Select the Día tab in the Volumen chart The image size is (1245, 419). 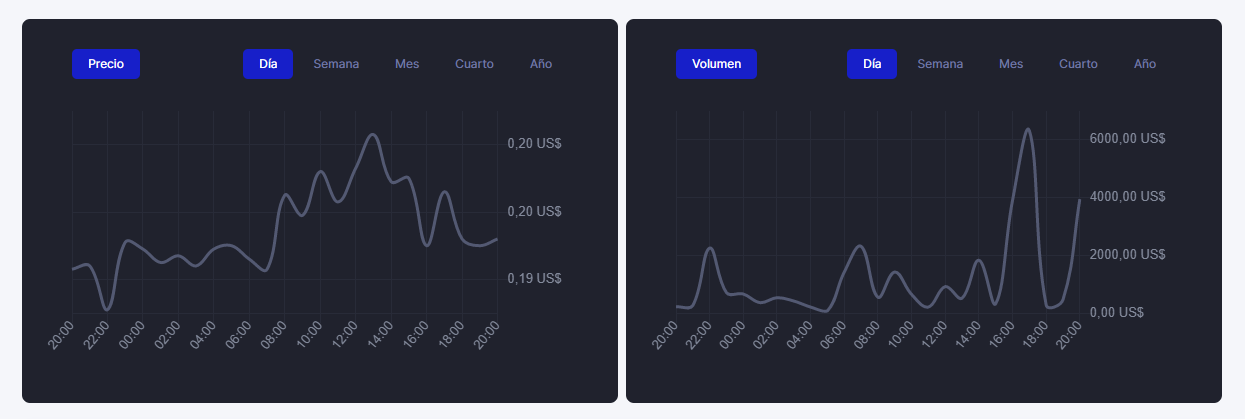coord(872,64)
